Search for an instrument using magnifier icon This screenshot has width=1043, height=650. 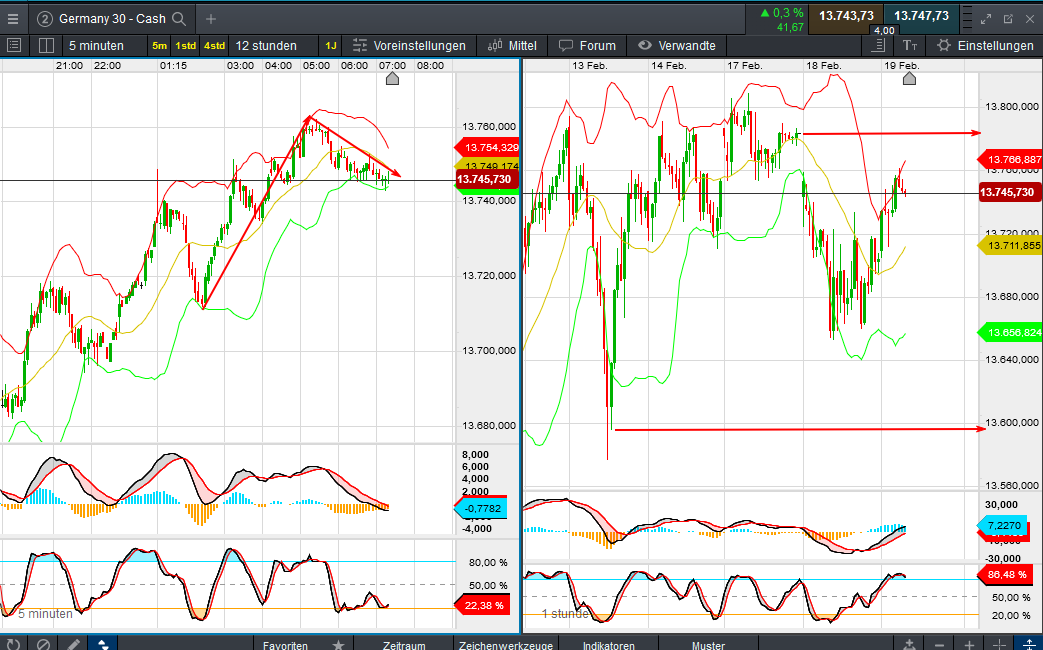179,19
